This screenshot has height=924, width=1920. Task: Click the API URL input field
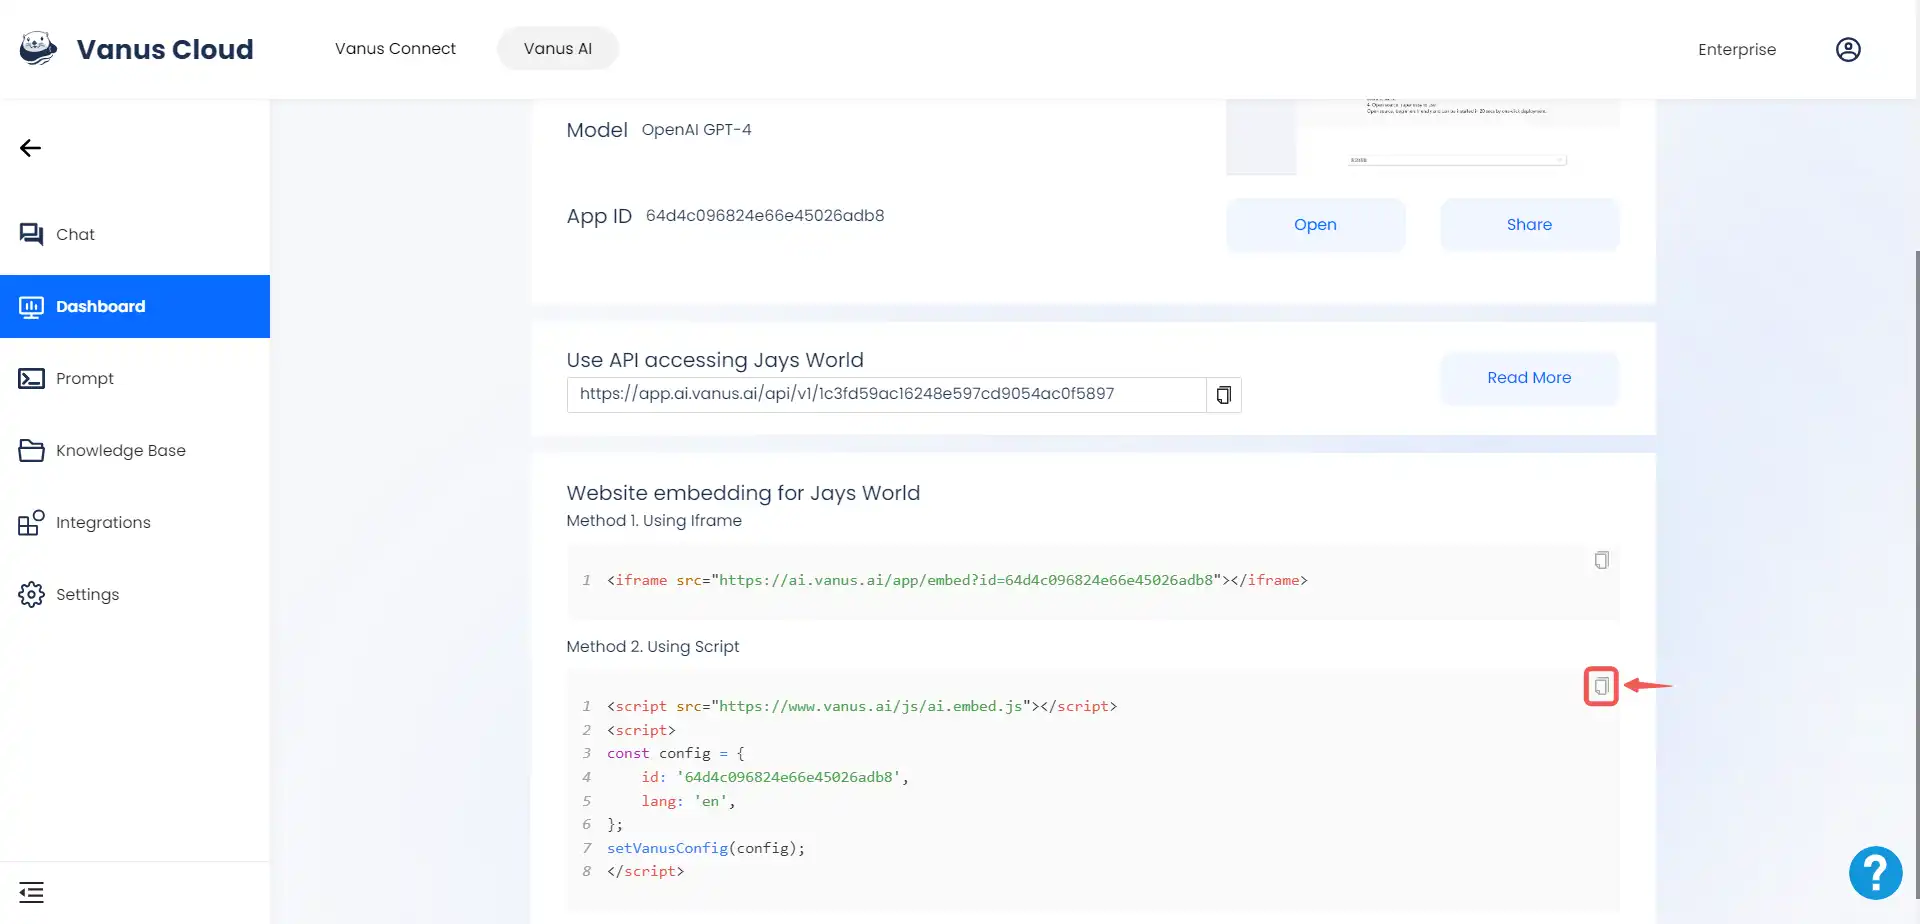click(886, 395)
